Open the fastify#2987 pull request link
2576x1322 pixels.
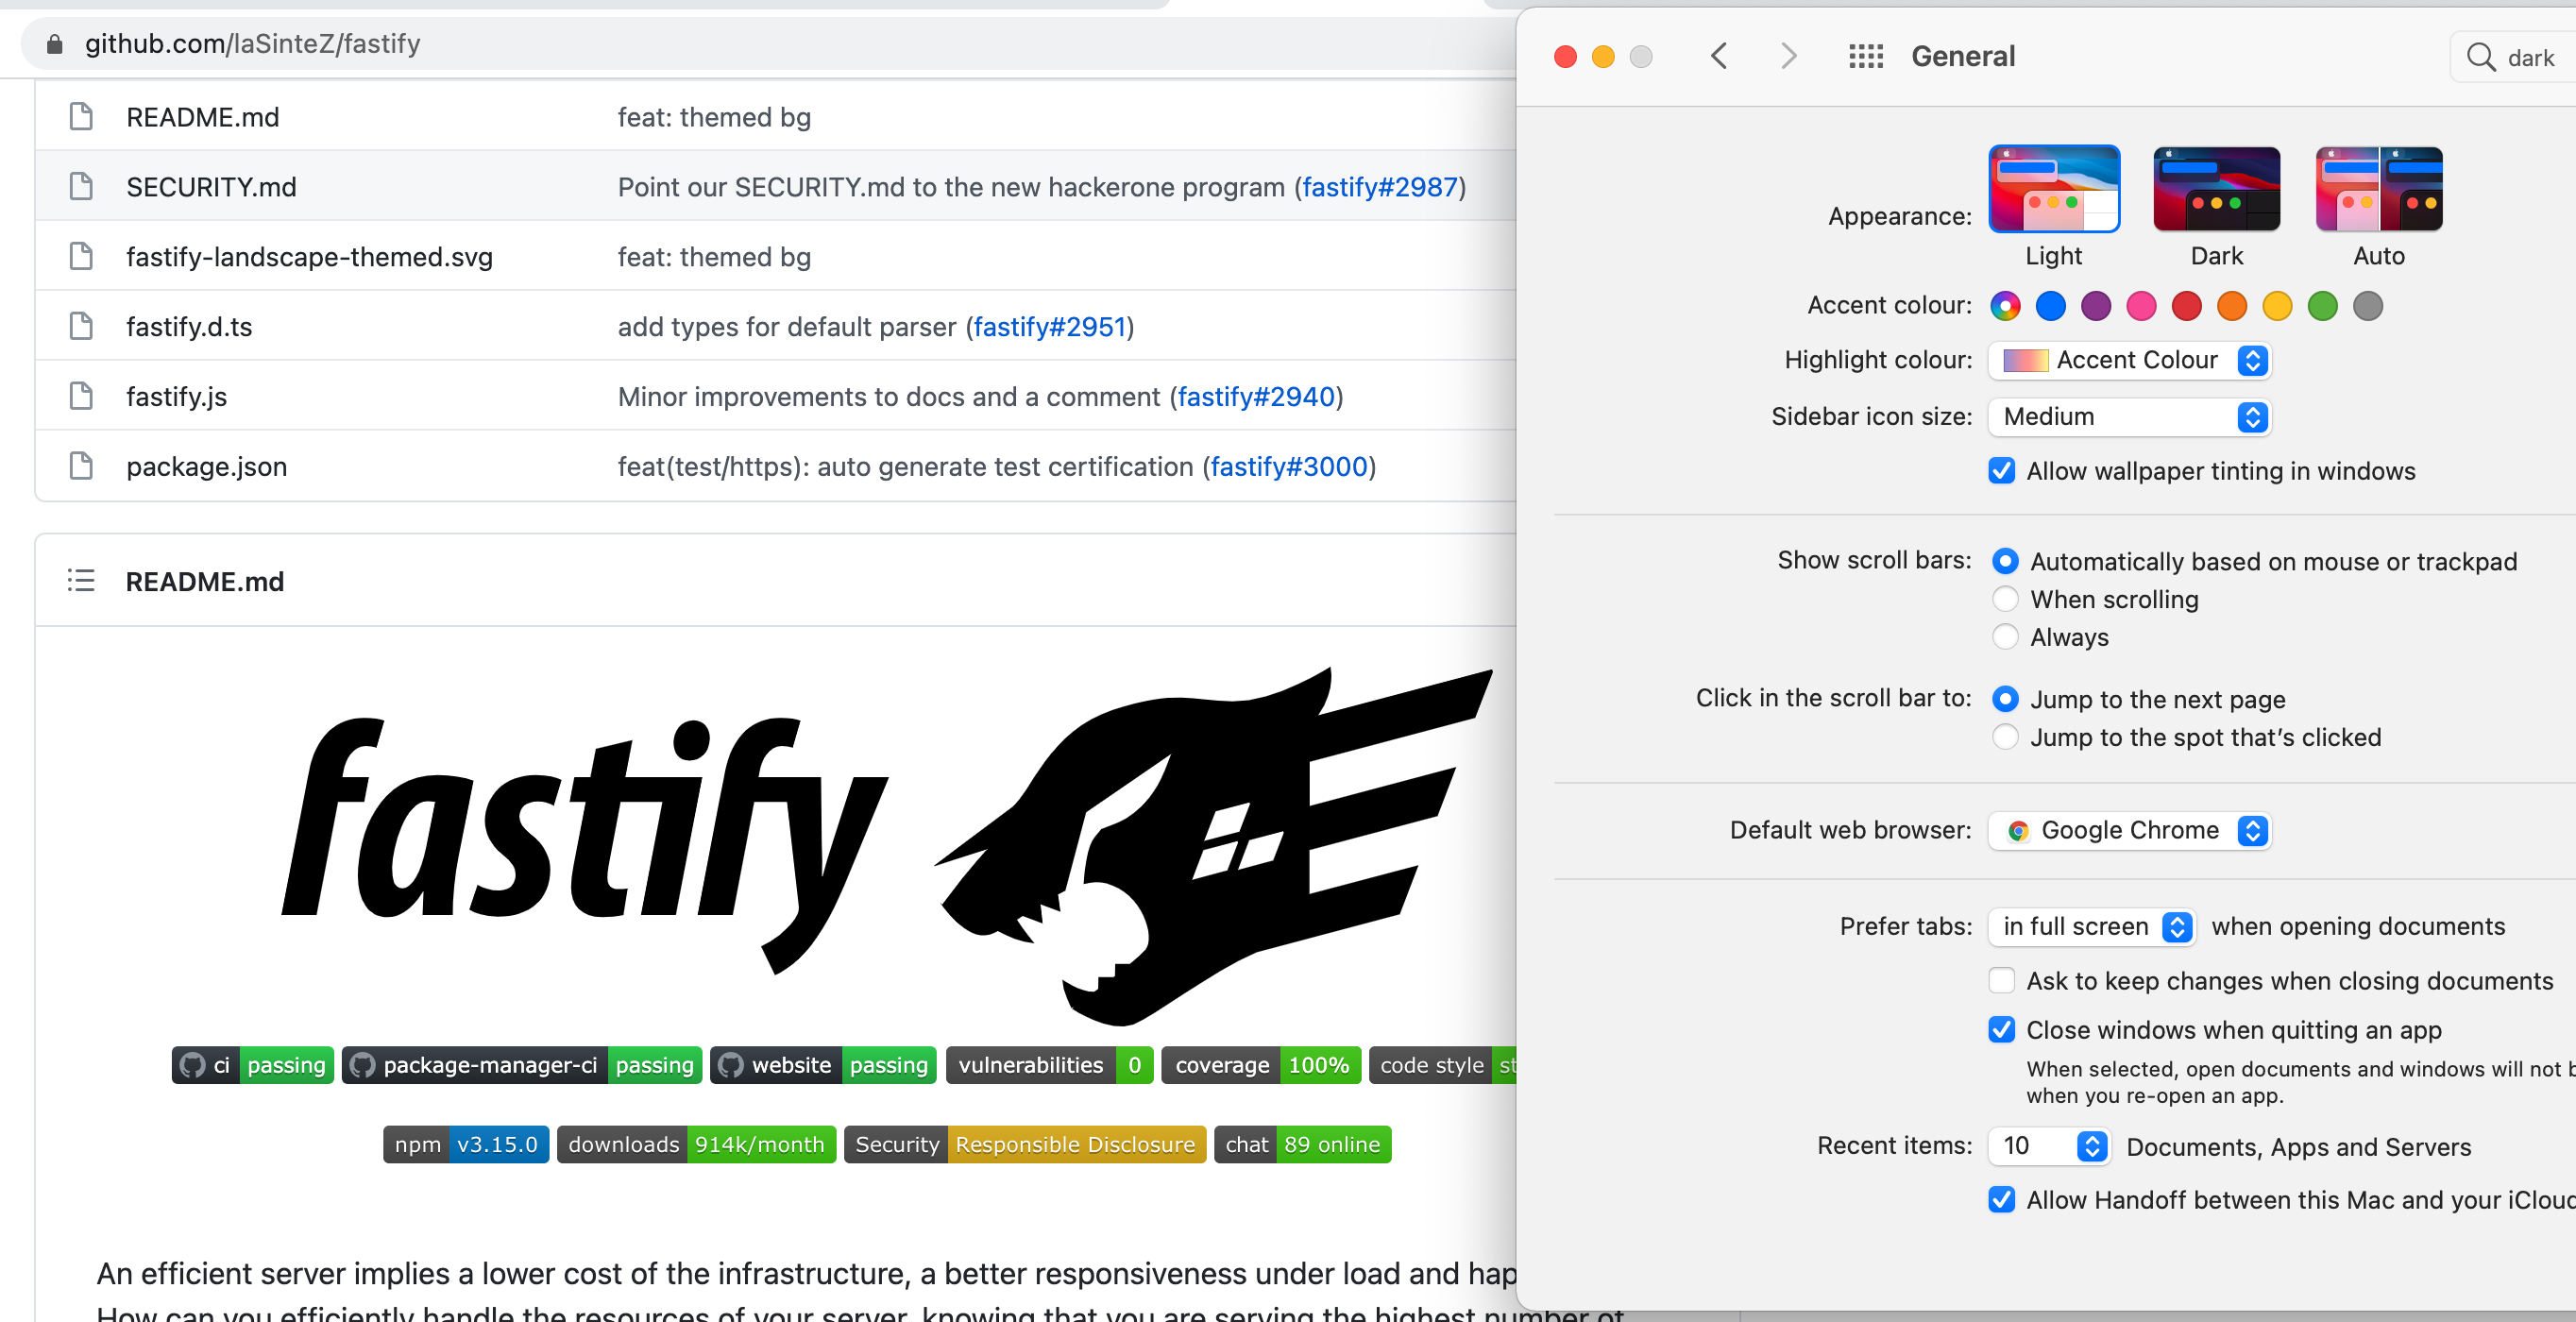pos(1380,187)
